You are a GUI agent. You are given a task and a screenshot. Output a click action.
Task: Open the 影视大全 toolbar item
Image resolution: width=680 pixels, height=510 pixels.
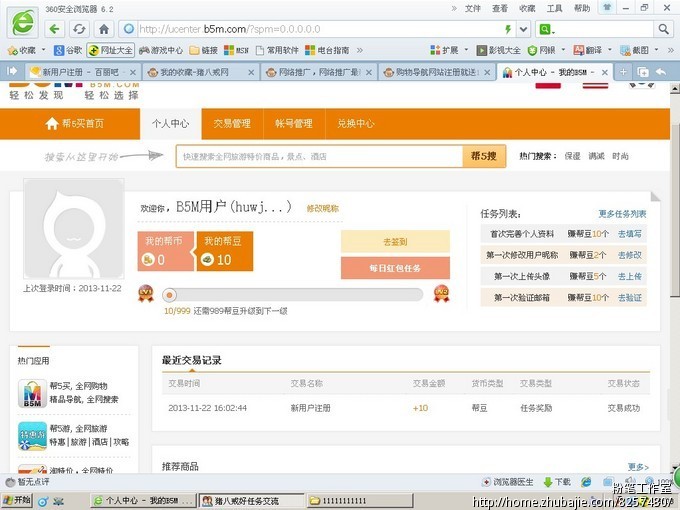point(498,50)
